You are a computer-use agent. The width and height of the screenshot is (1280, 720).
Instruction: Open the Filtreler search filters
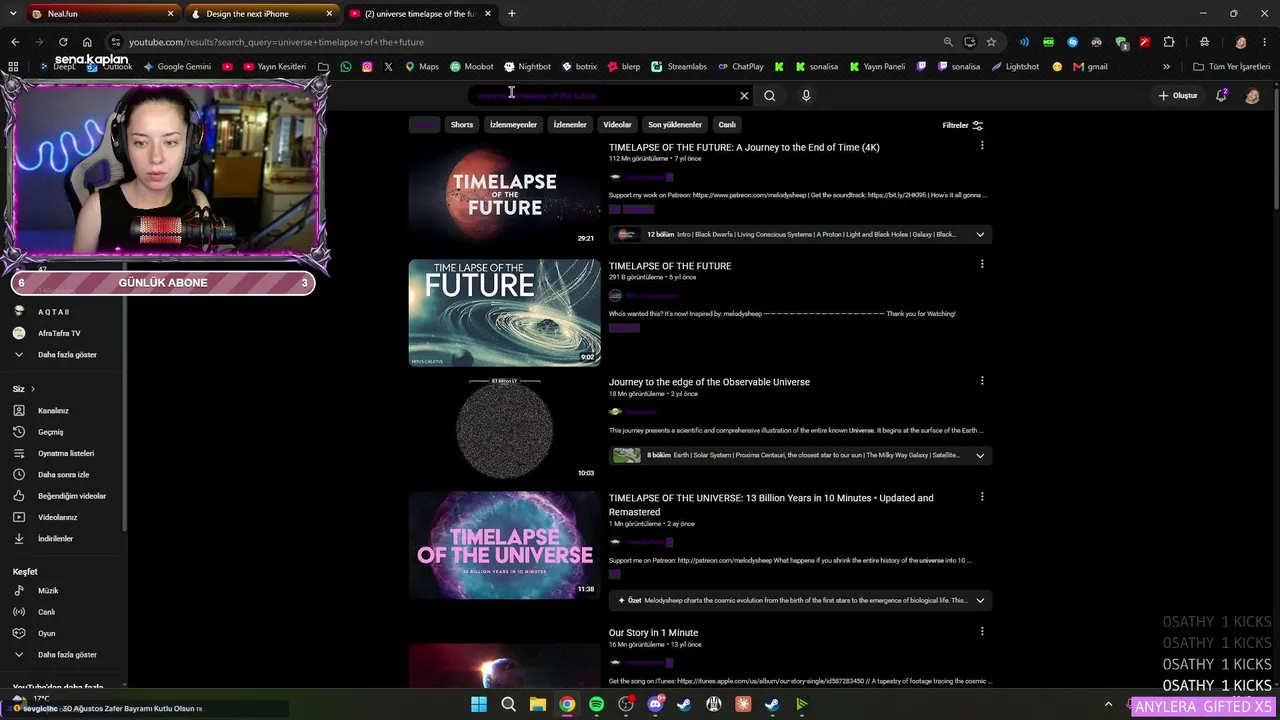tap(963, 125)
